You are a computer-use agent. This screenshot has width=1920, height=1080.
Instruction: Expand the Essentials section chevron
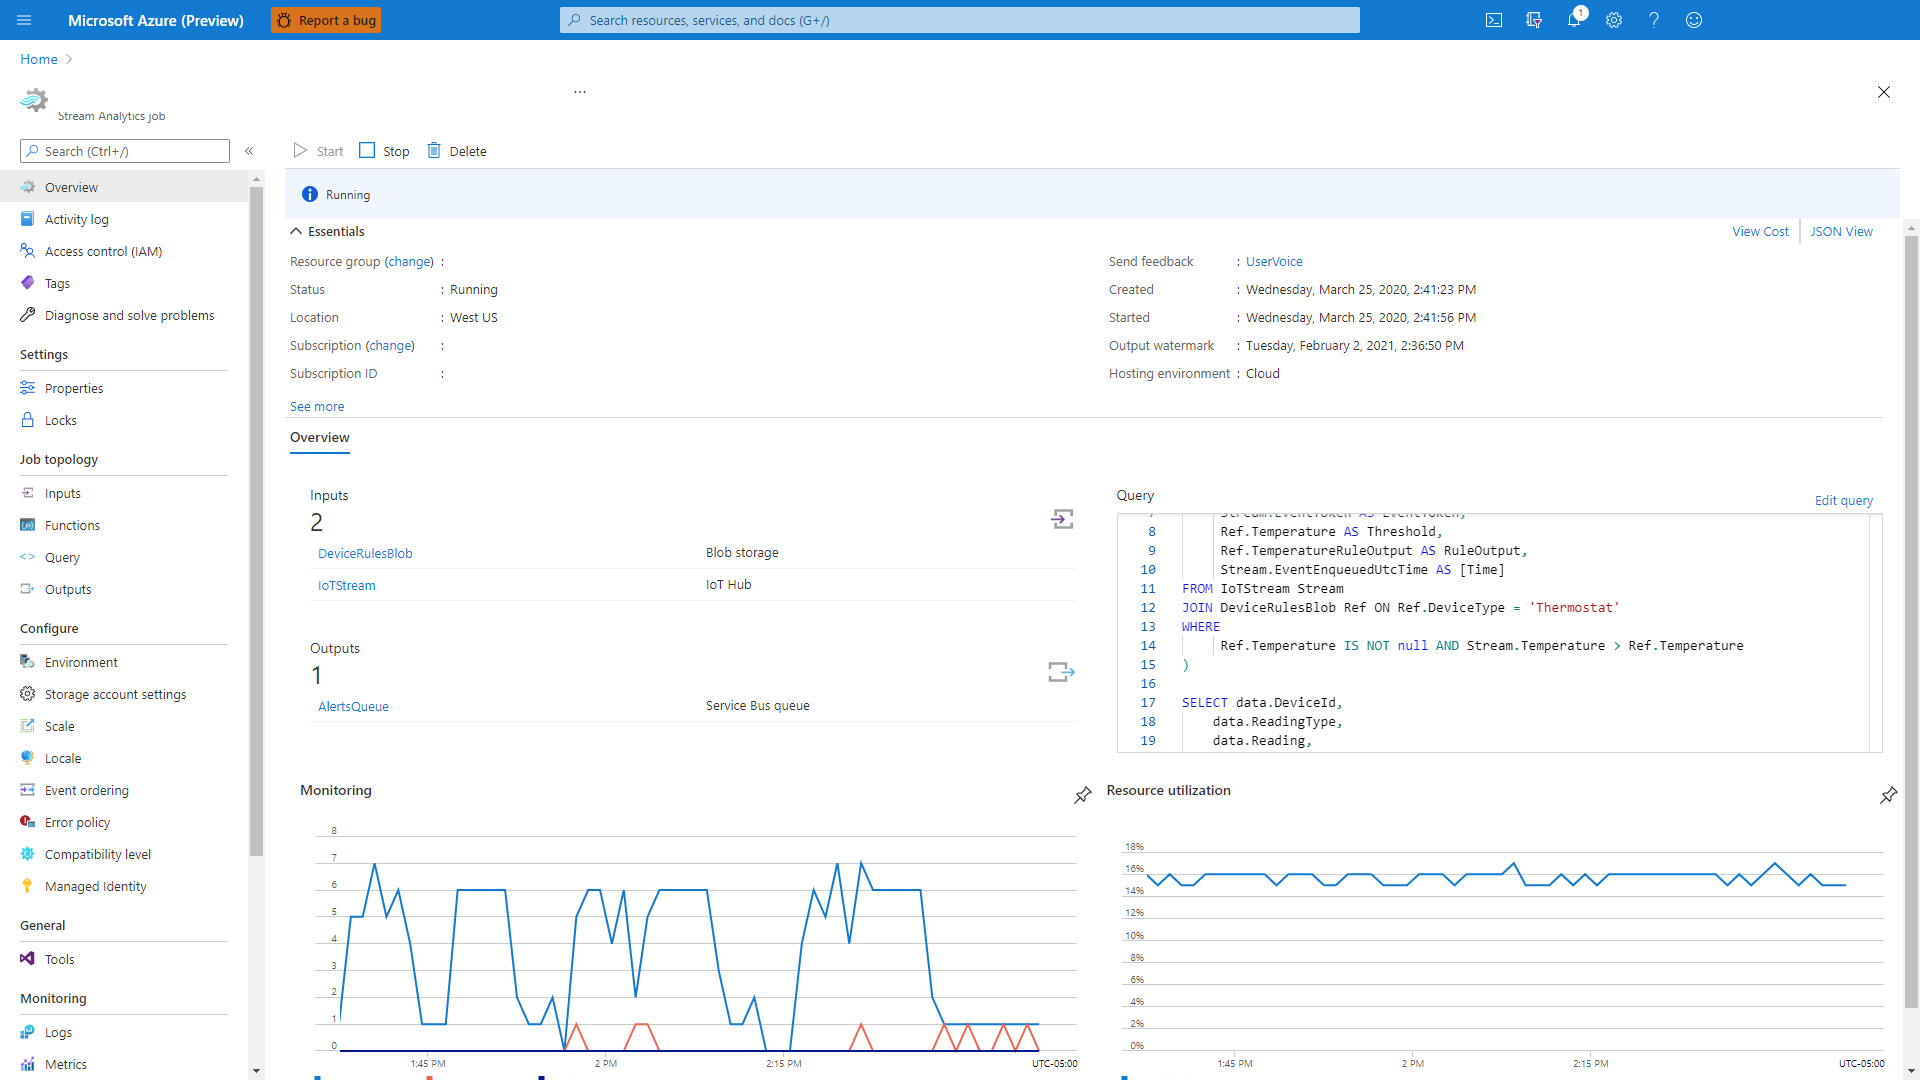[297, 231]
